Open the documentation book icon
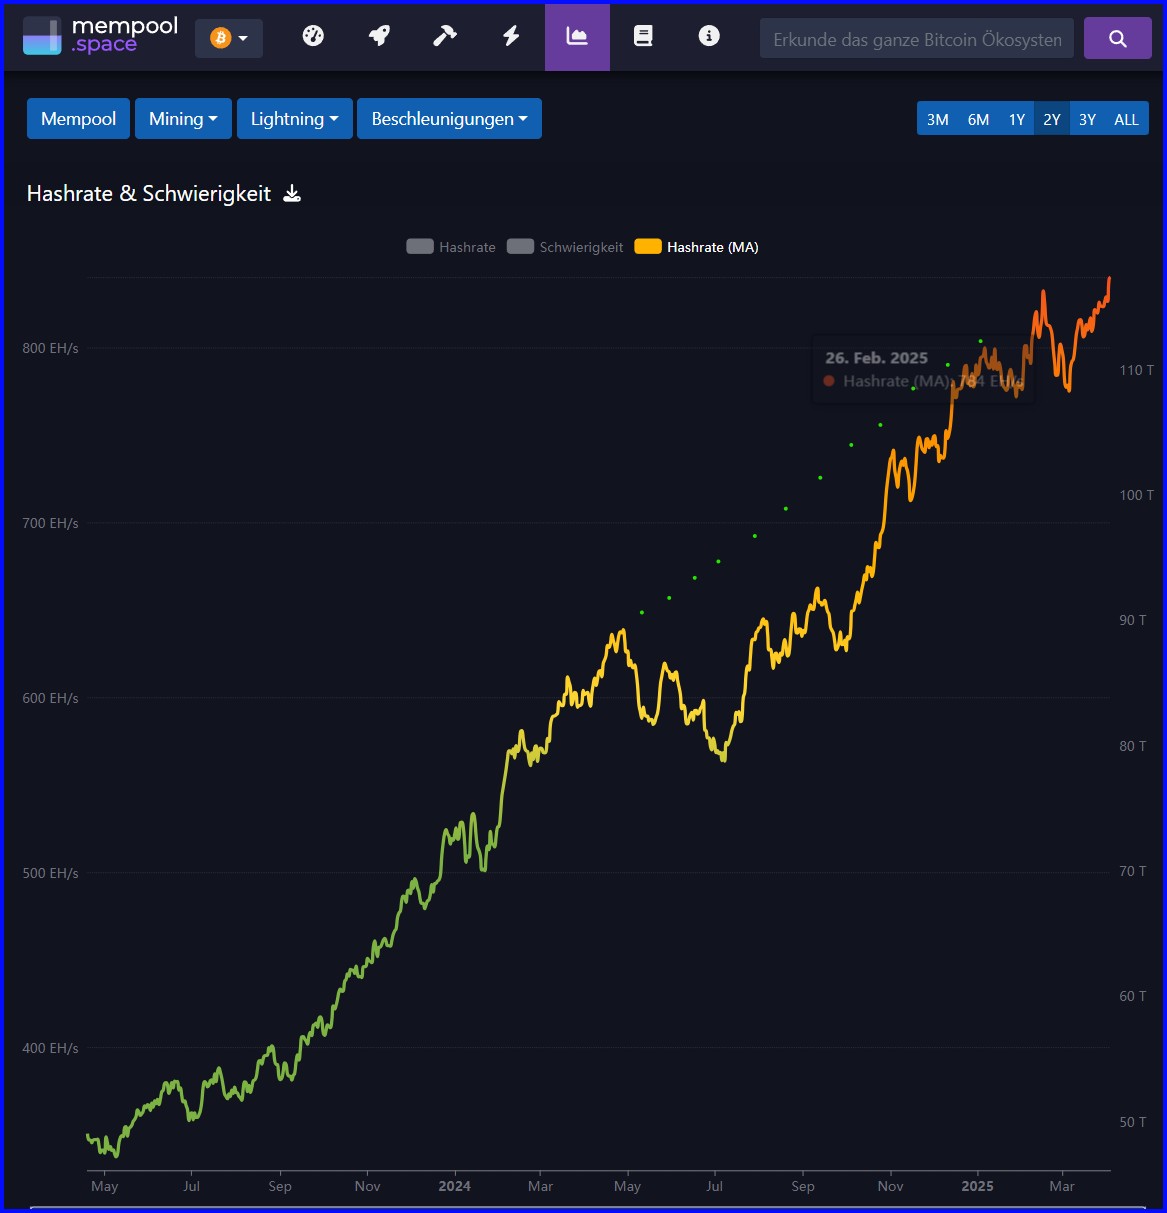 [x=643, y=37]
